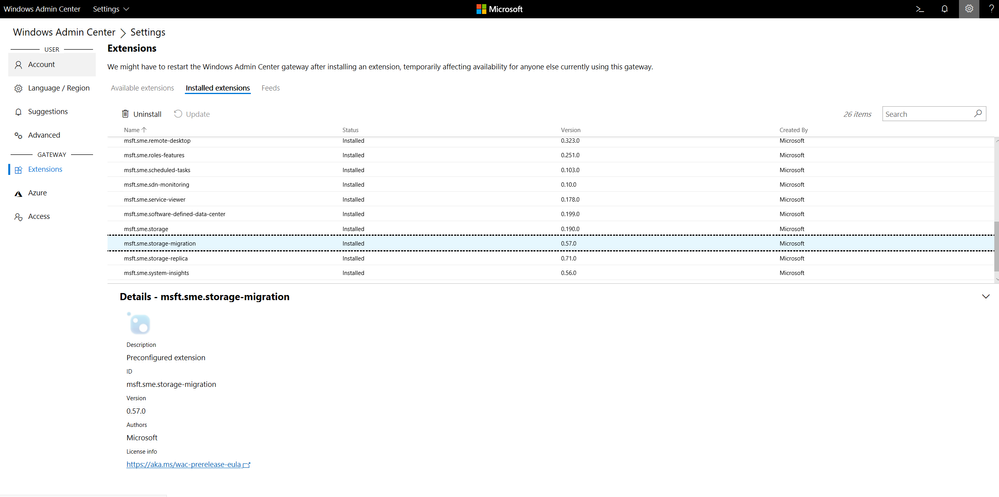999x497 pixels.
Task: Collapse the Details panel chevron
Action: click(x=986, y=297)
